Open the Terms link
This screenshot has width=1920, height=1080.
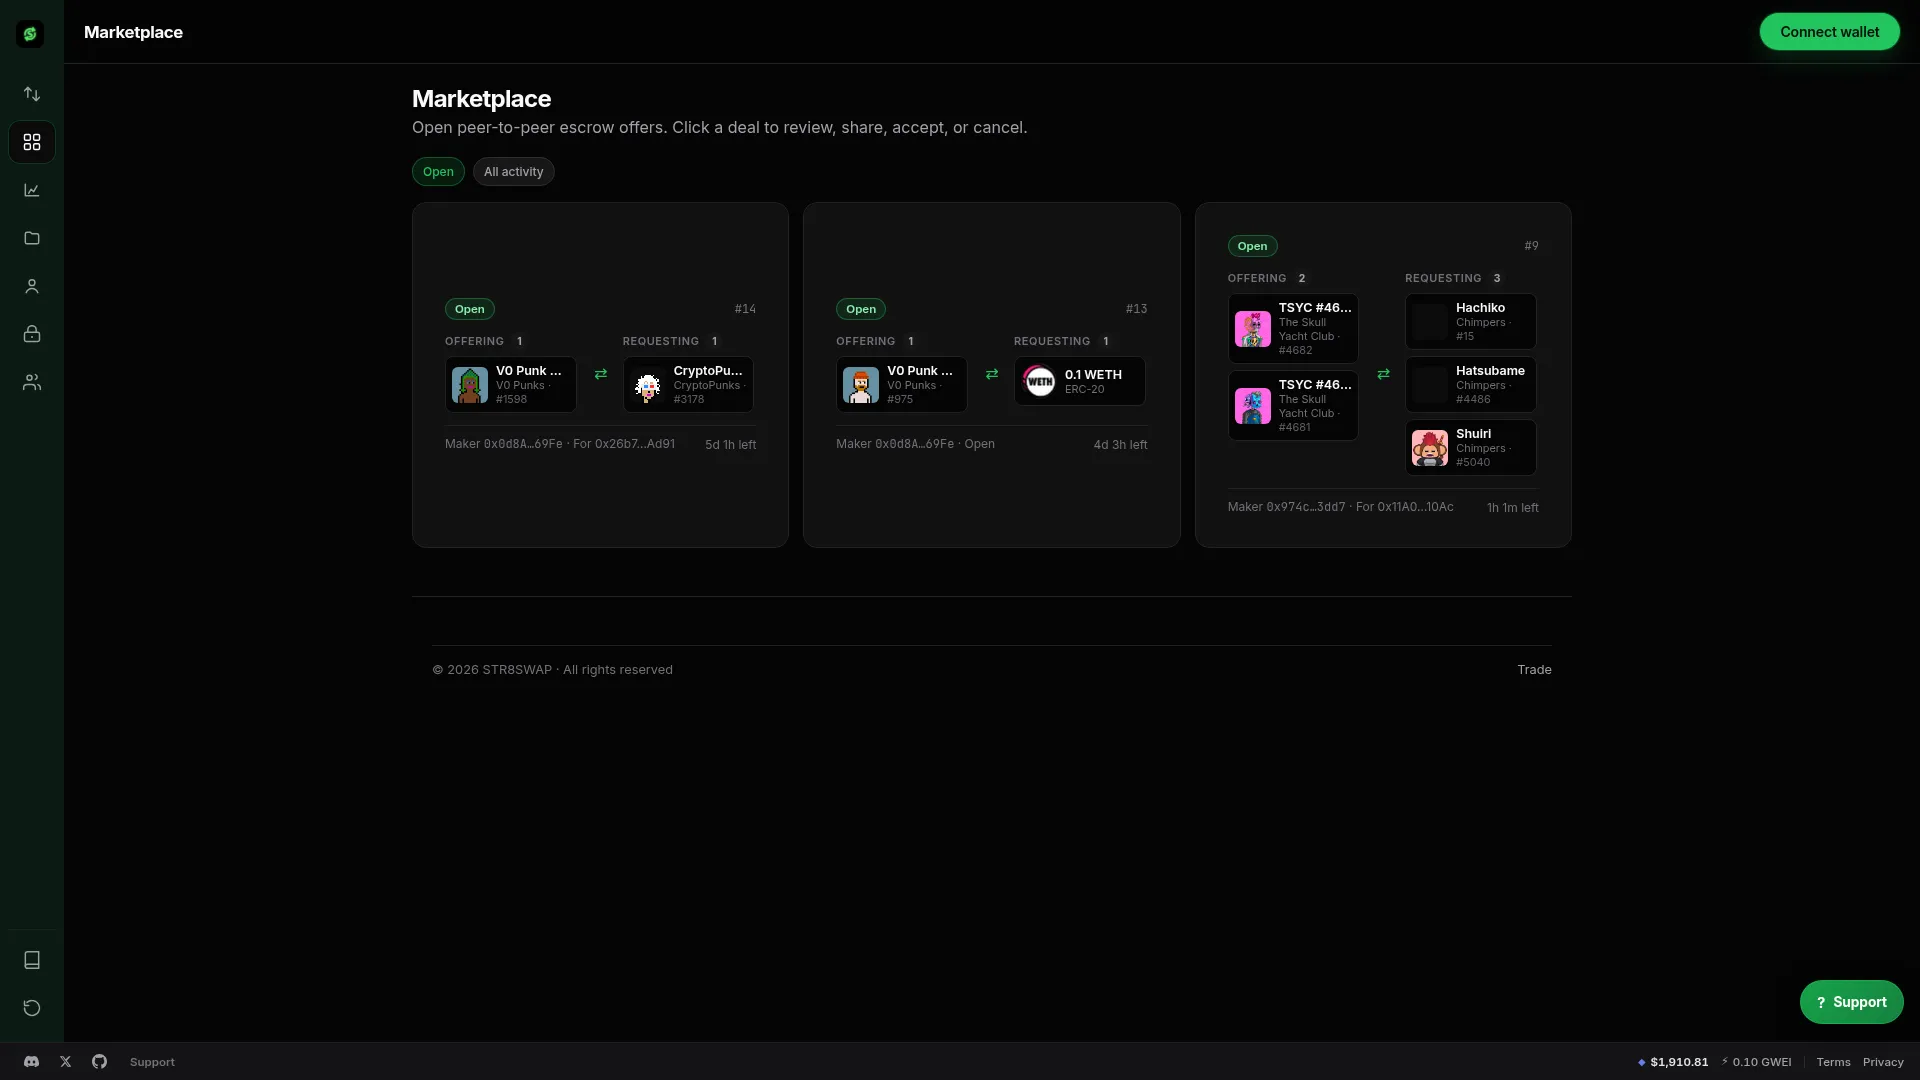(1833, 1062)
